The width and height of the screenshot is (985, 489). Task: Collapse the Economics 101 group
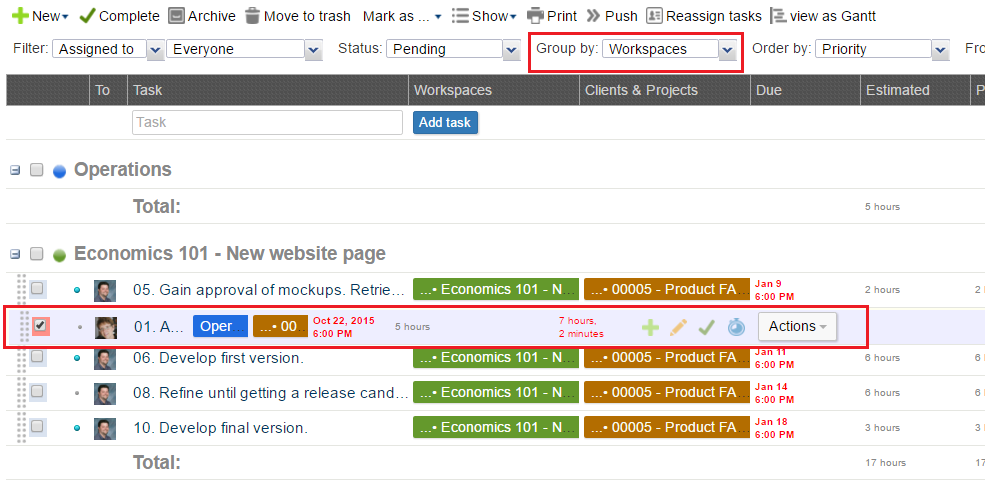click(x=15, y=254)
